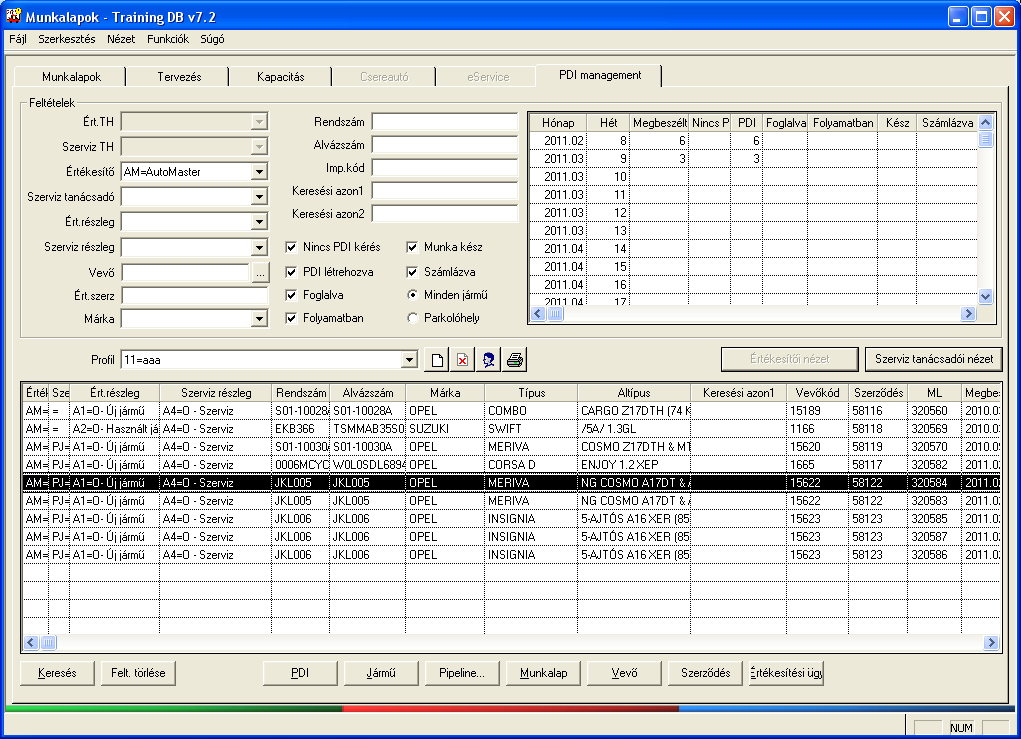Click the Szerződés button
The image size is (1021, 739).
click(705, 673)
